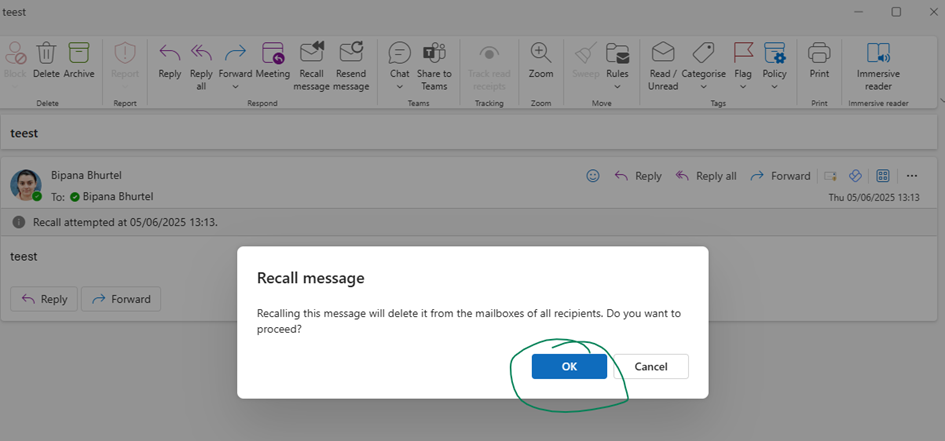The height and width of the screenshot is (441, 945).
Task: Expand the Chat dropdown arrow
Action: click(x=400, y=87)
